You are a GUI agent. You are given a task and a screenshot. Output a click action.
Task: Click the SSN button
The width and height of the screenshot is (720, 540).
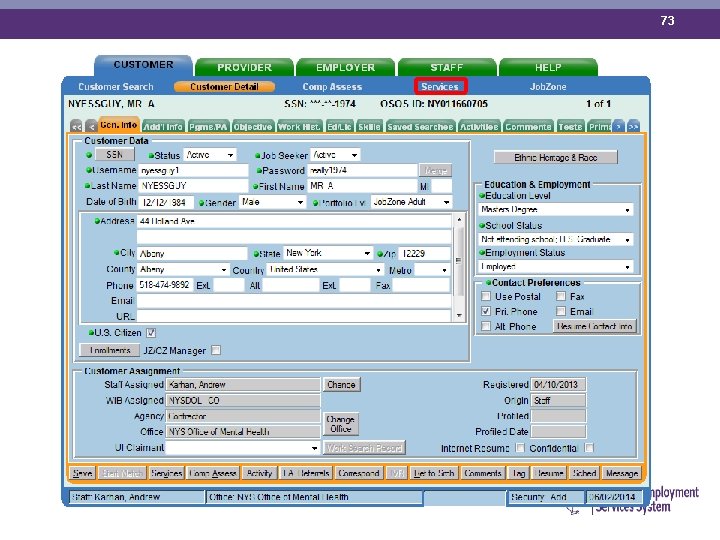[x=114, y=155]
